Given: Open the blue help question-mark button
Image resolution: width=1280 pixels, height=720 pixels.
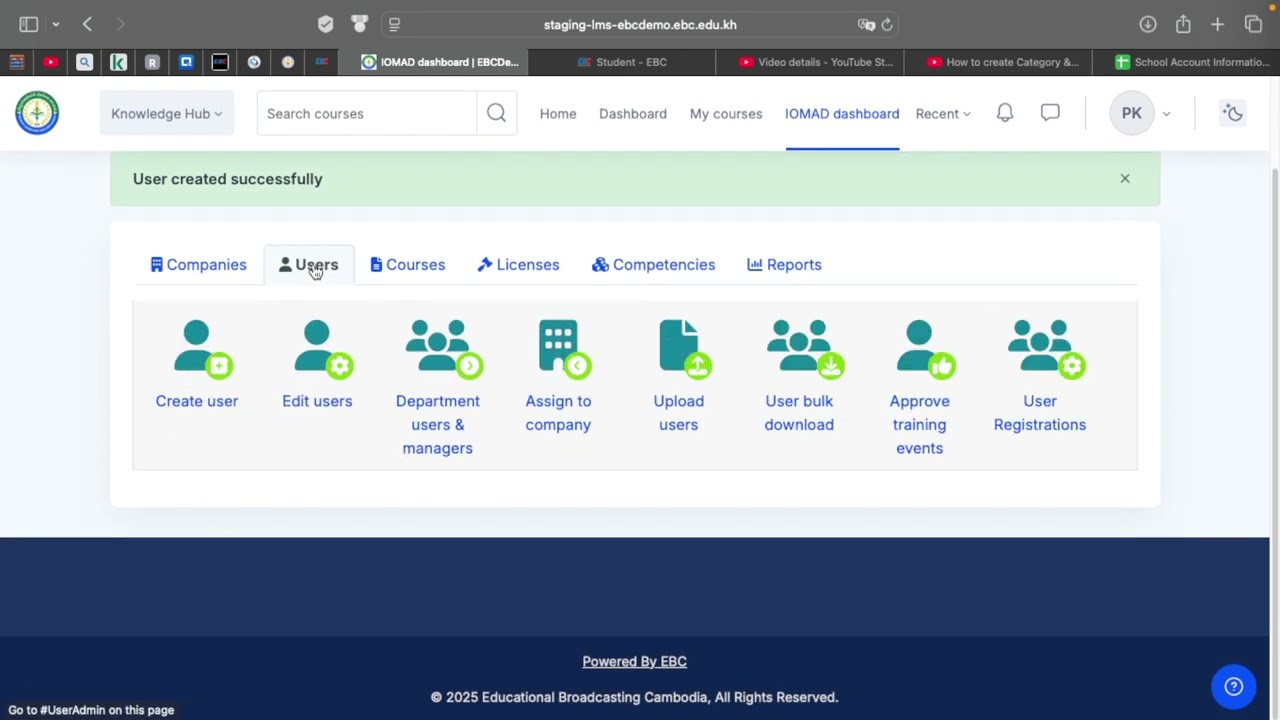Looking at the screenshot, I should click(x=1234, y=686).
